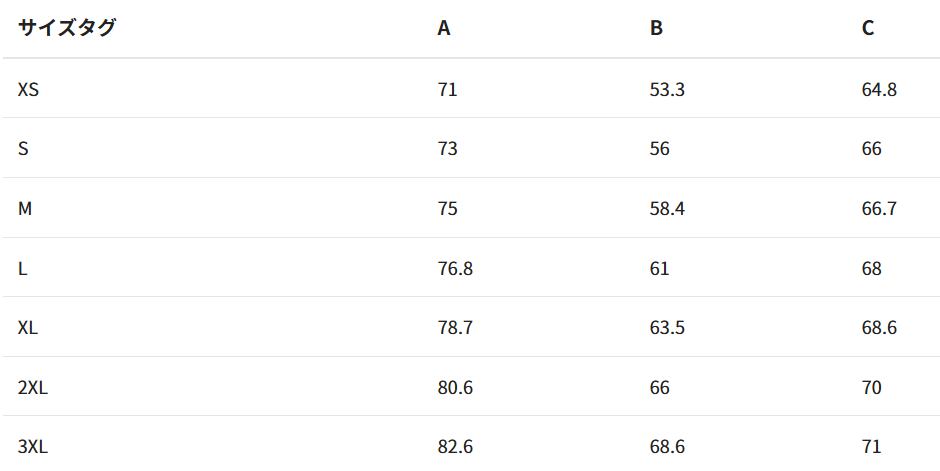Select the 63.5 value for size XL
Viewport: 940px width, 471px height.
pyautogui.click(x=667, y=327)
